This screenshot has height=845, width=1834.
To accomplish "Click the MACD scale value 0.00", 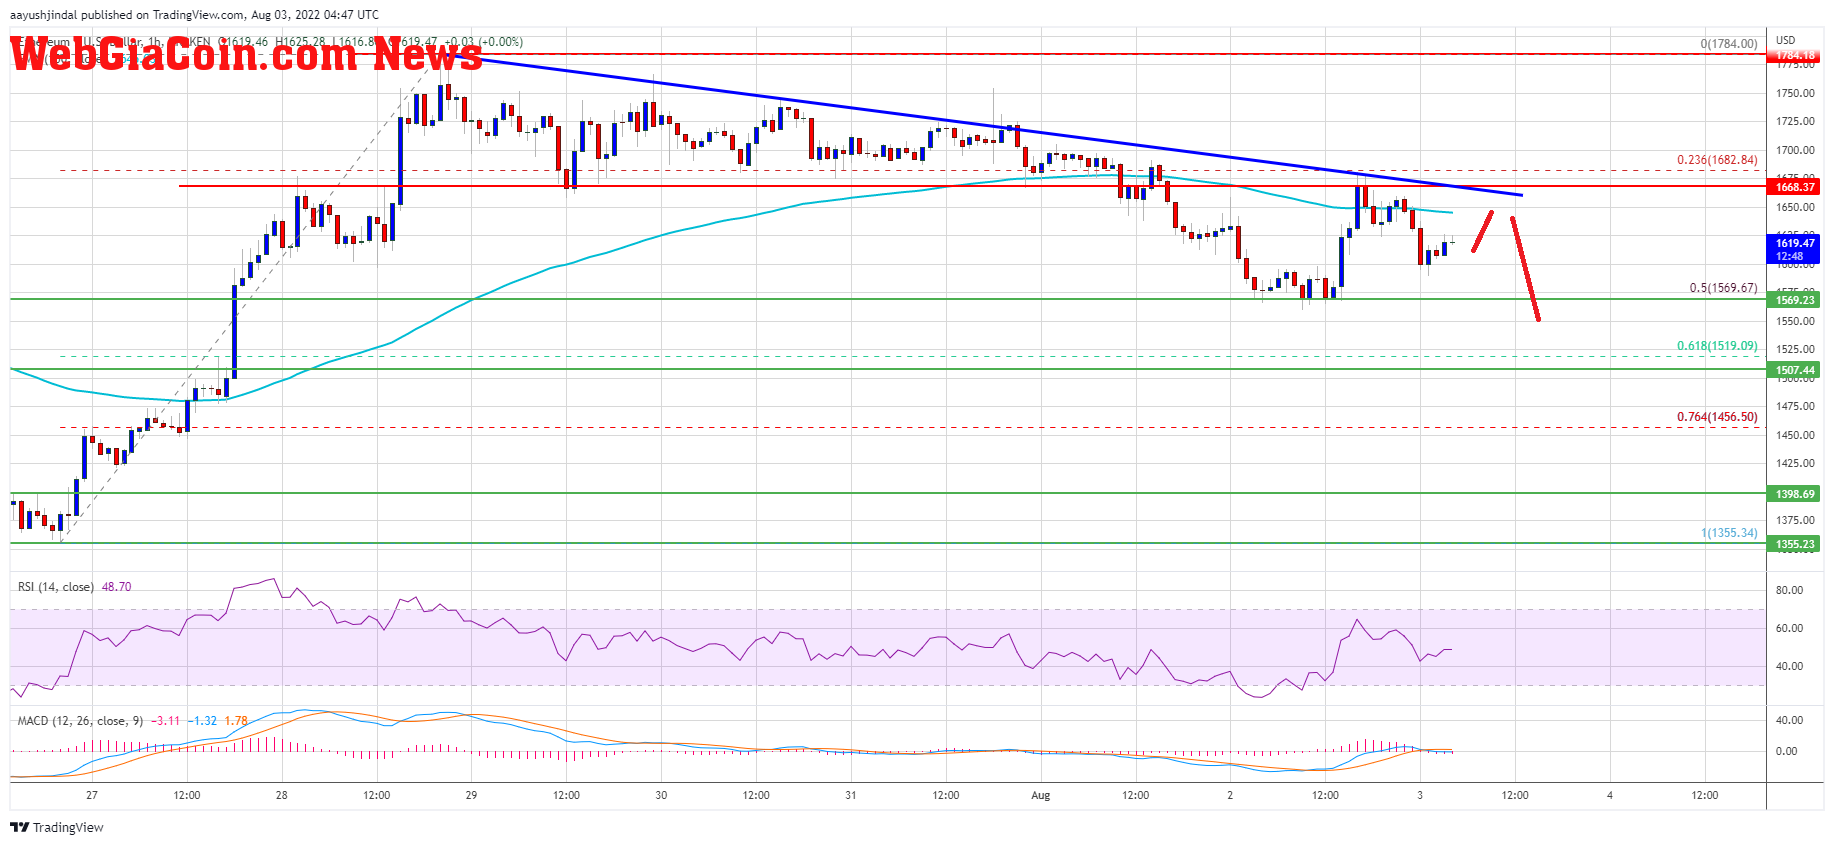I will click(1786, 751).
